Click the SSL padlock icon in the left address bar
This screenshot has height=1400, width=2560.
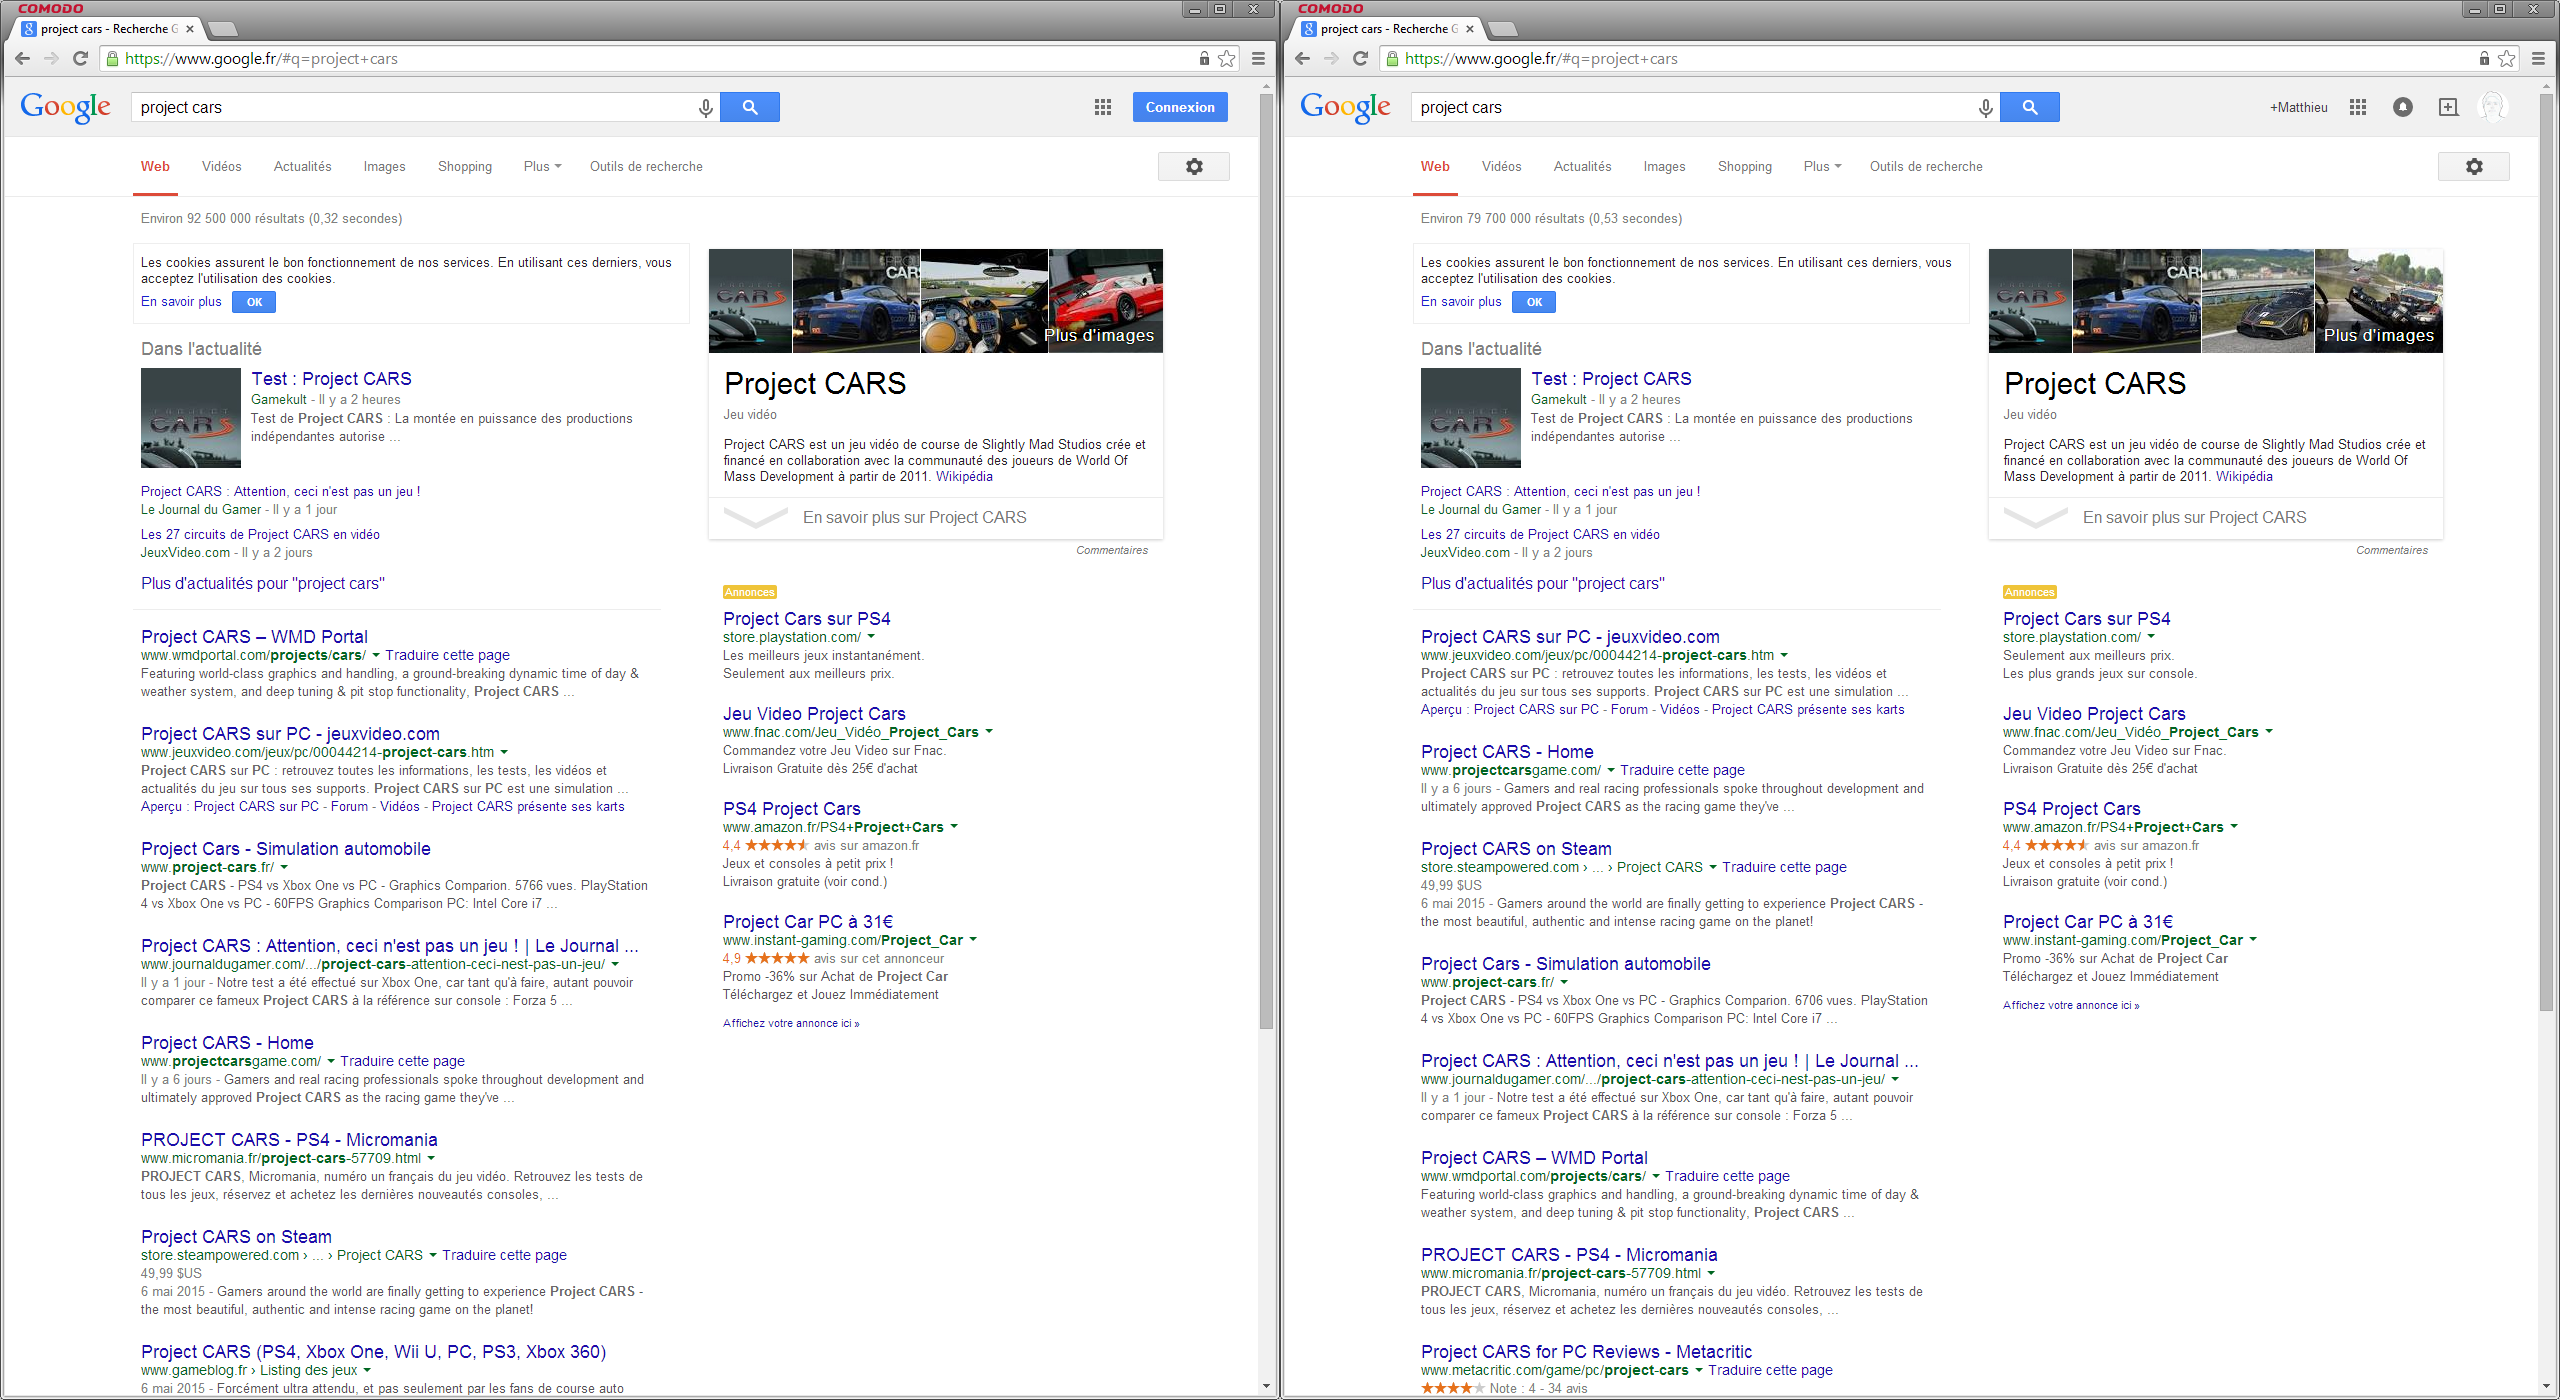tap(113, 59)
